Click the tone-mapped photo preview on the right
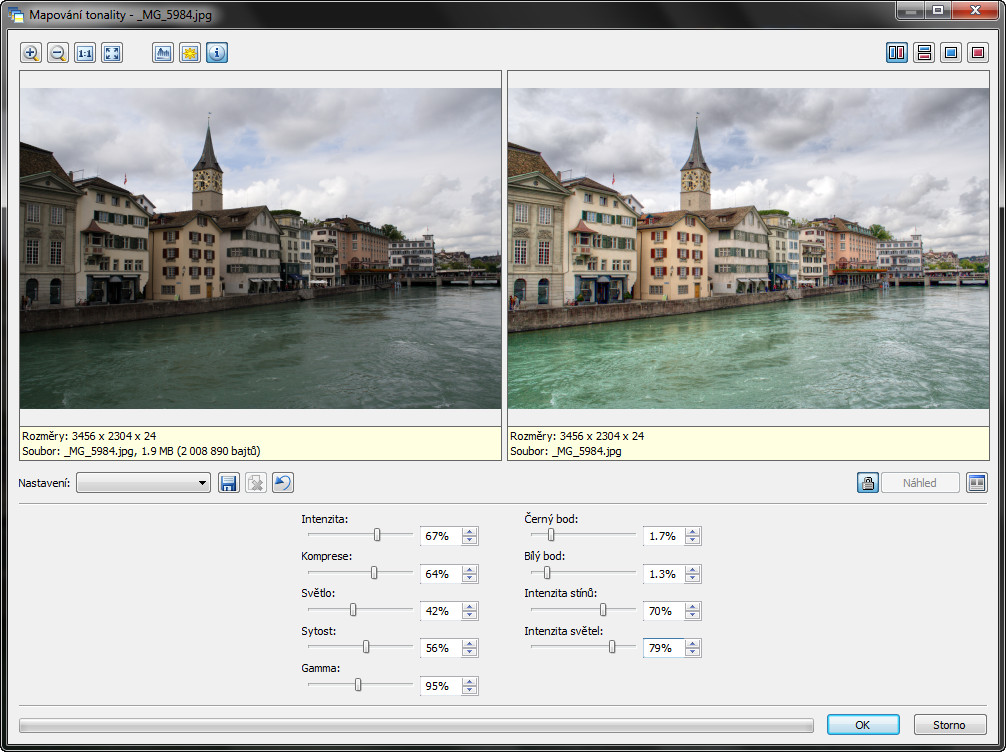The height and width of the screenshot is (752, 1006). tap(748, 248)
